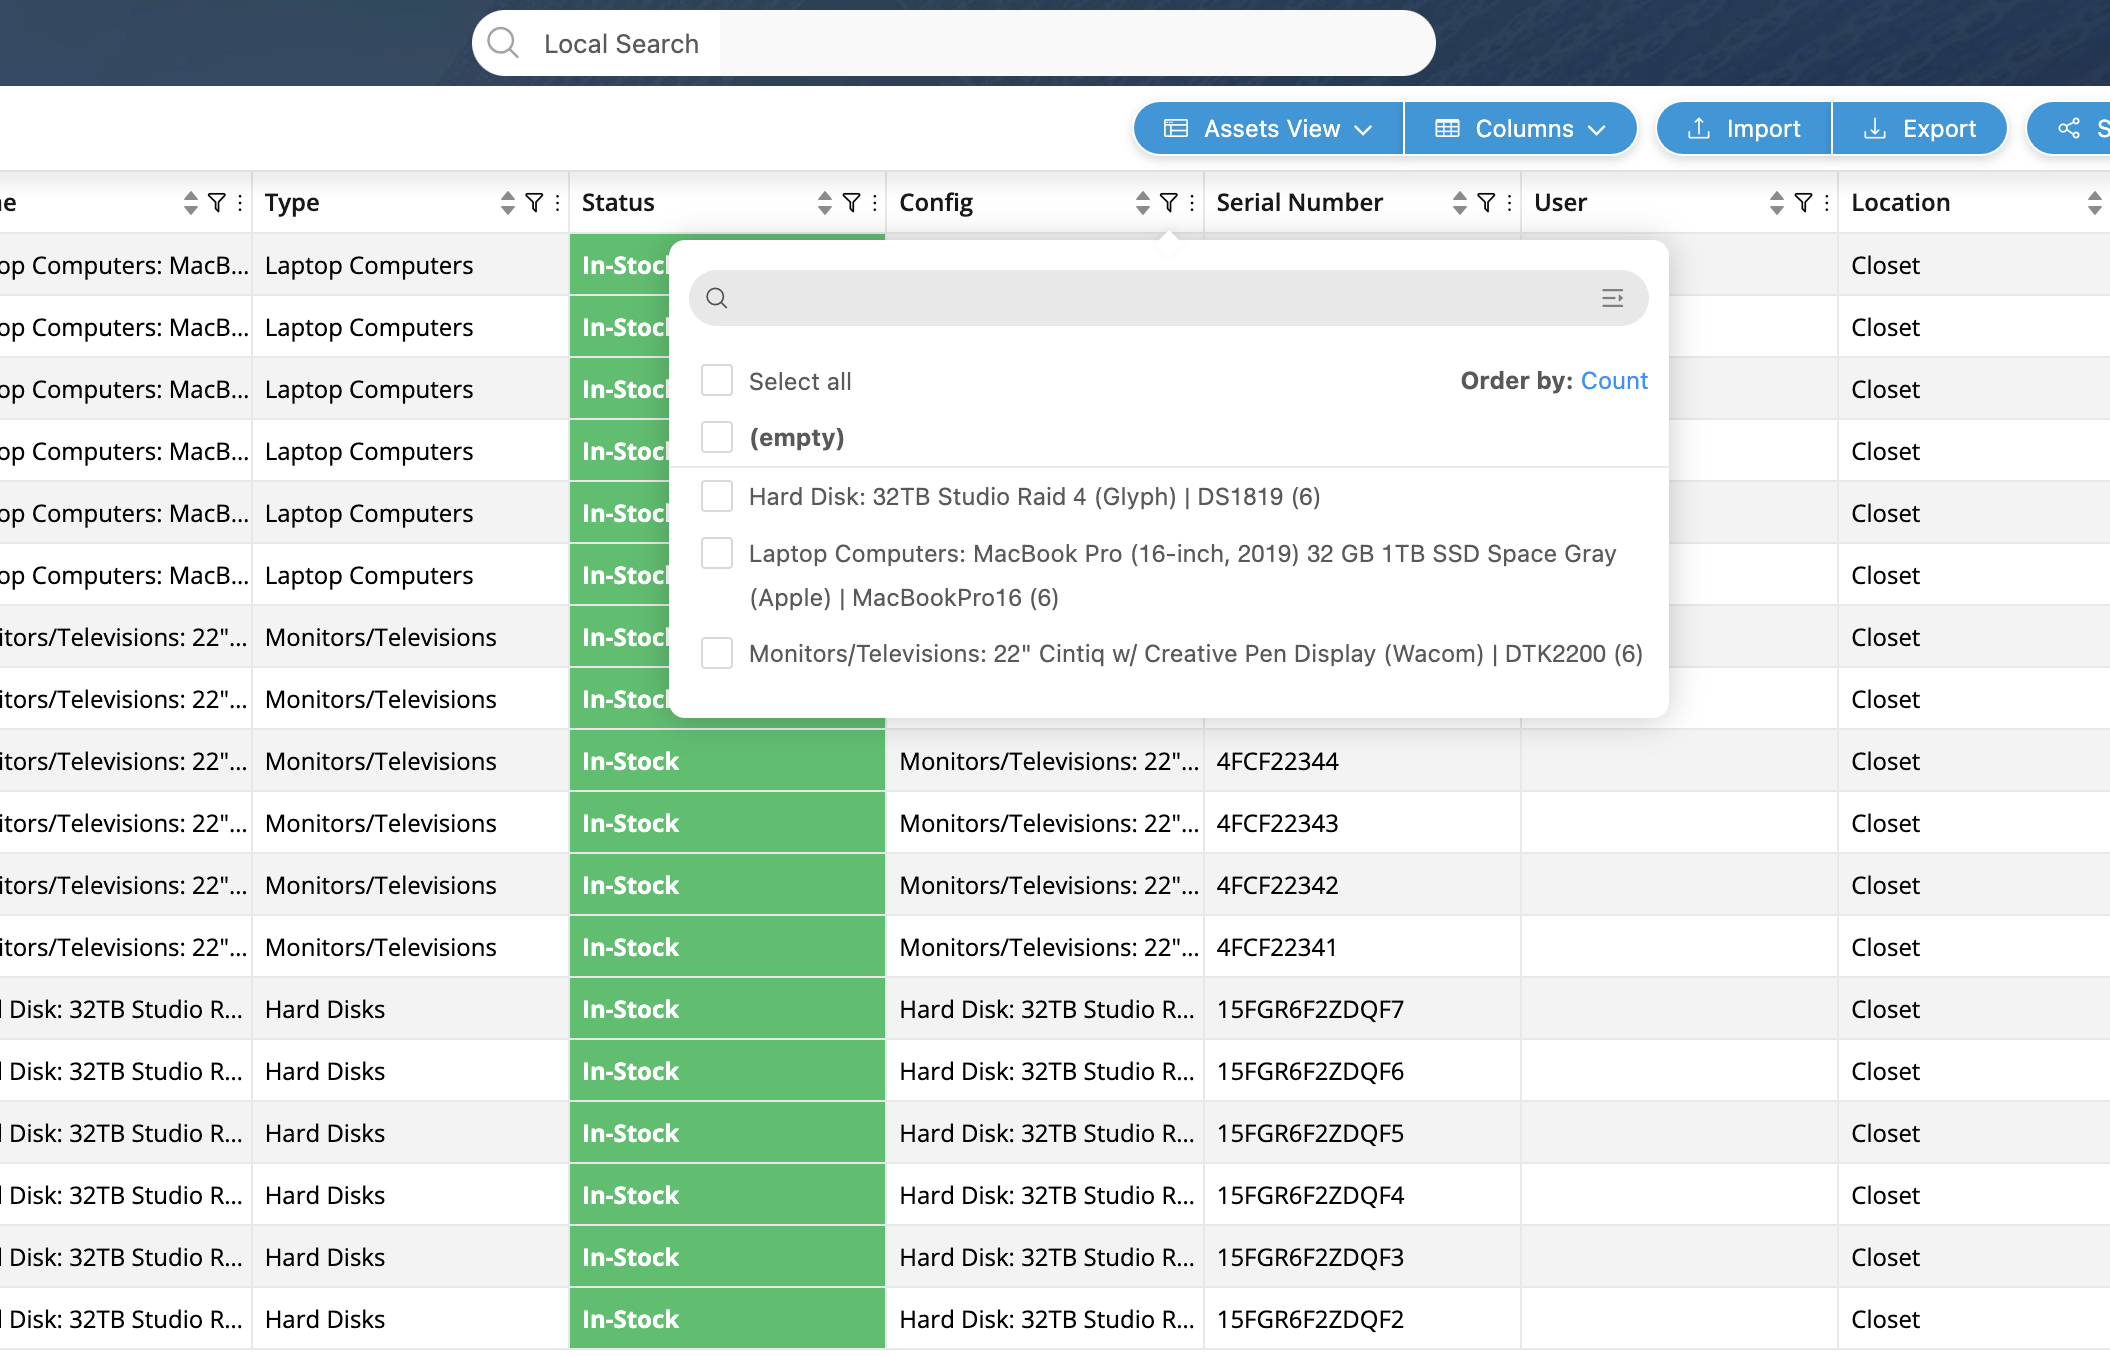Click the share icon at the top right
Screen dimensions: 2110x1356
click(x=2068, y=128)
